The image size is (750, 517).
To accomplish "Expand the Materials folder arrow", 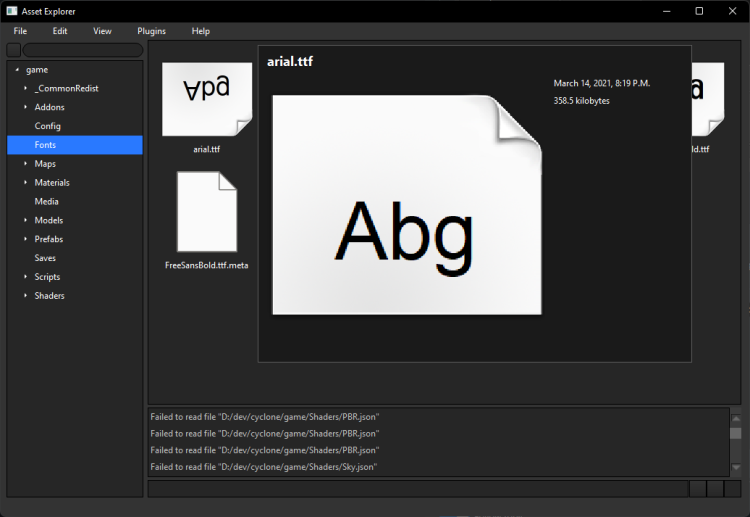I will 26,183.
